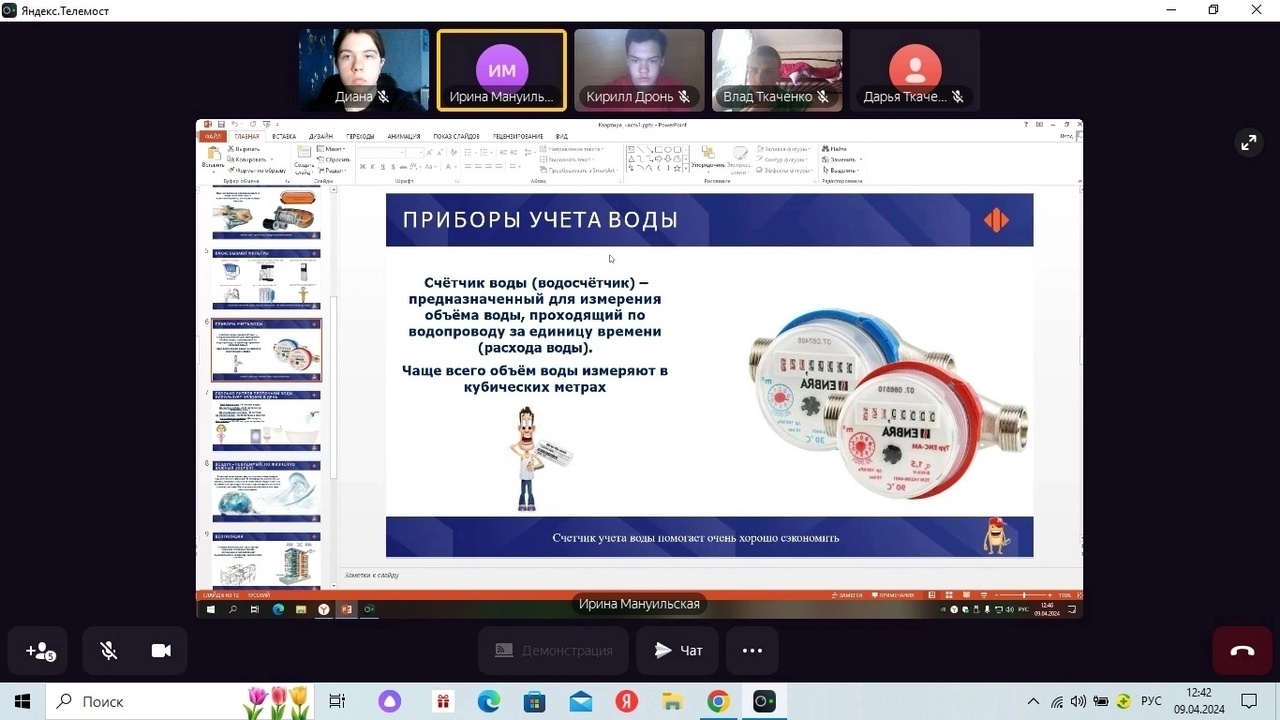The image size is (1280, 720).
Task: Open the Windows Start menu
Action: tap(22, 701)
